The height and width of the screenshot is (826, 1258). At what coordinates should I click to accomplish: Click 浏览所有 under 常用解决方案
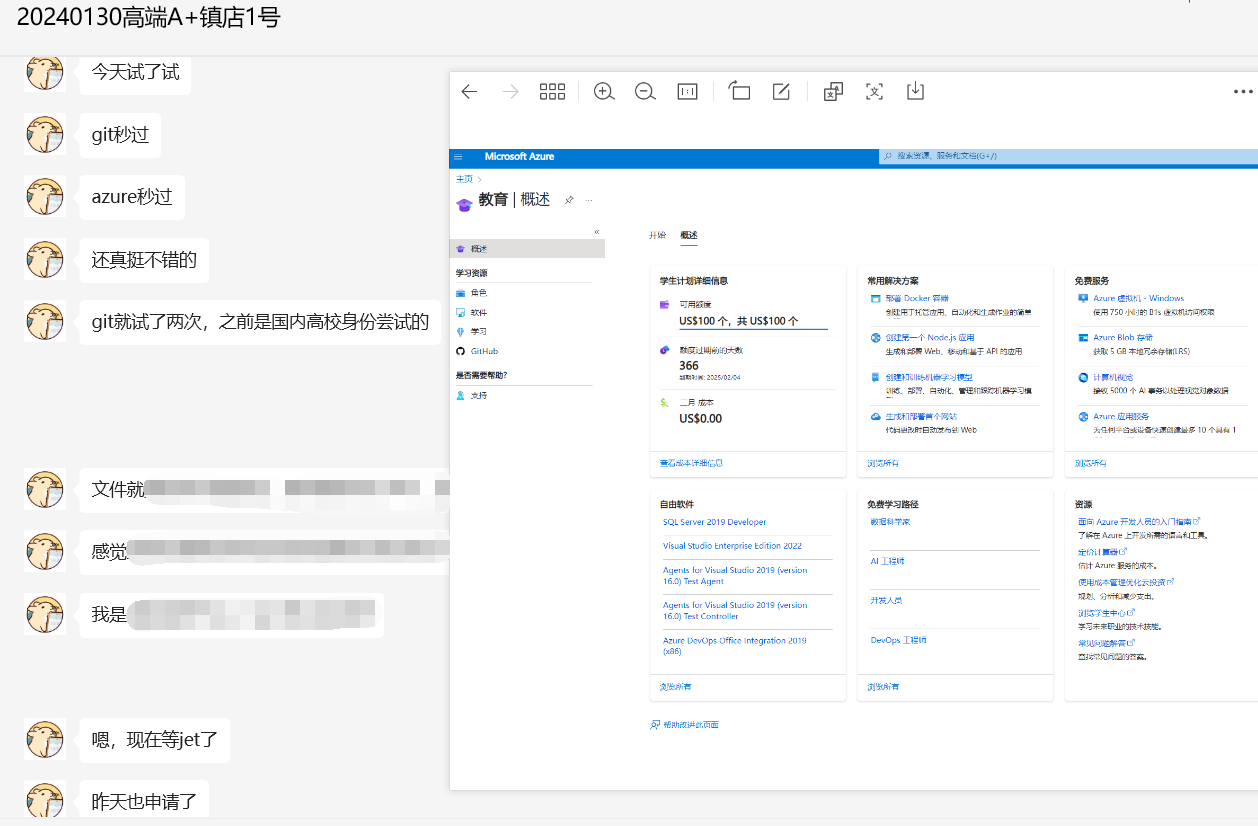coord(883,463)
